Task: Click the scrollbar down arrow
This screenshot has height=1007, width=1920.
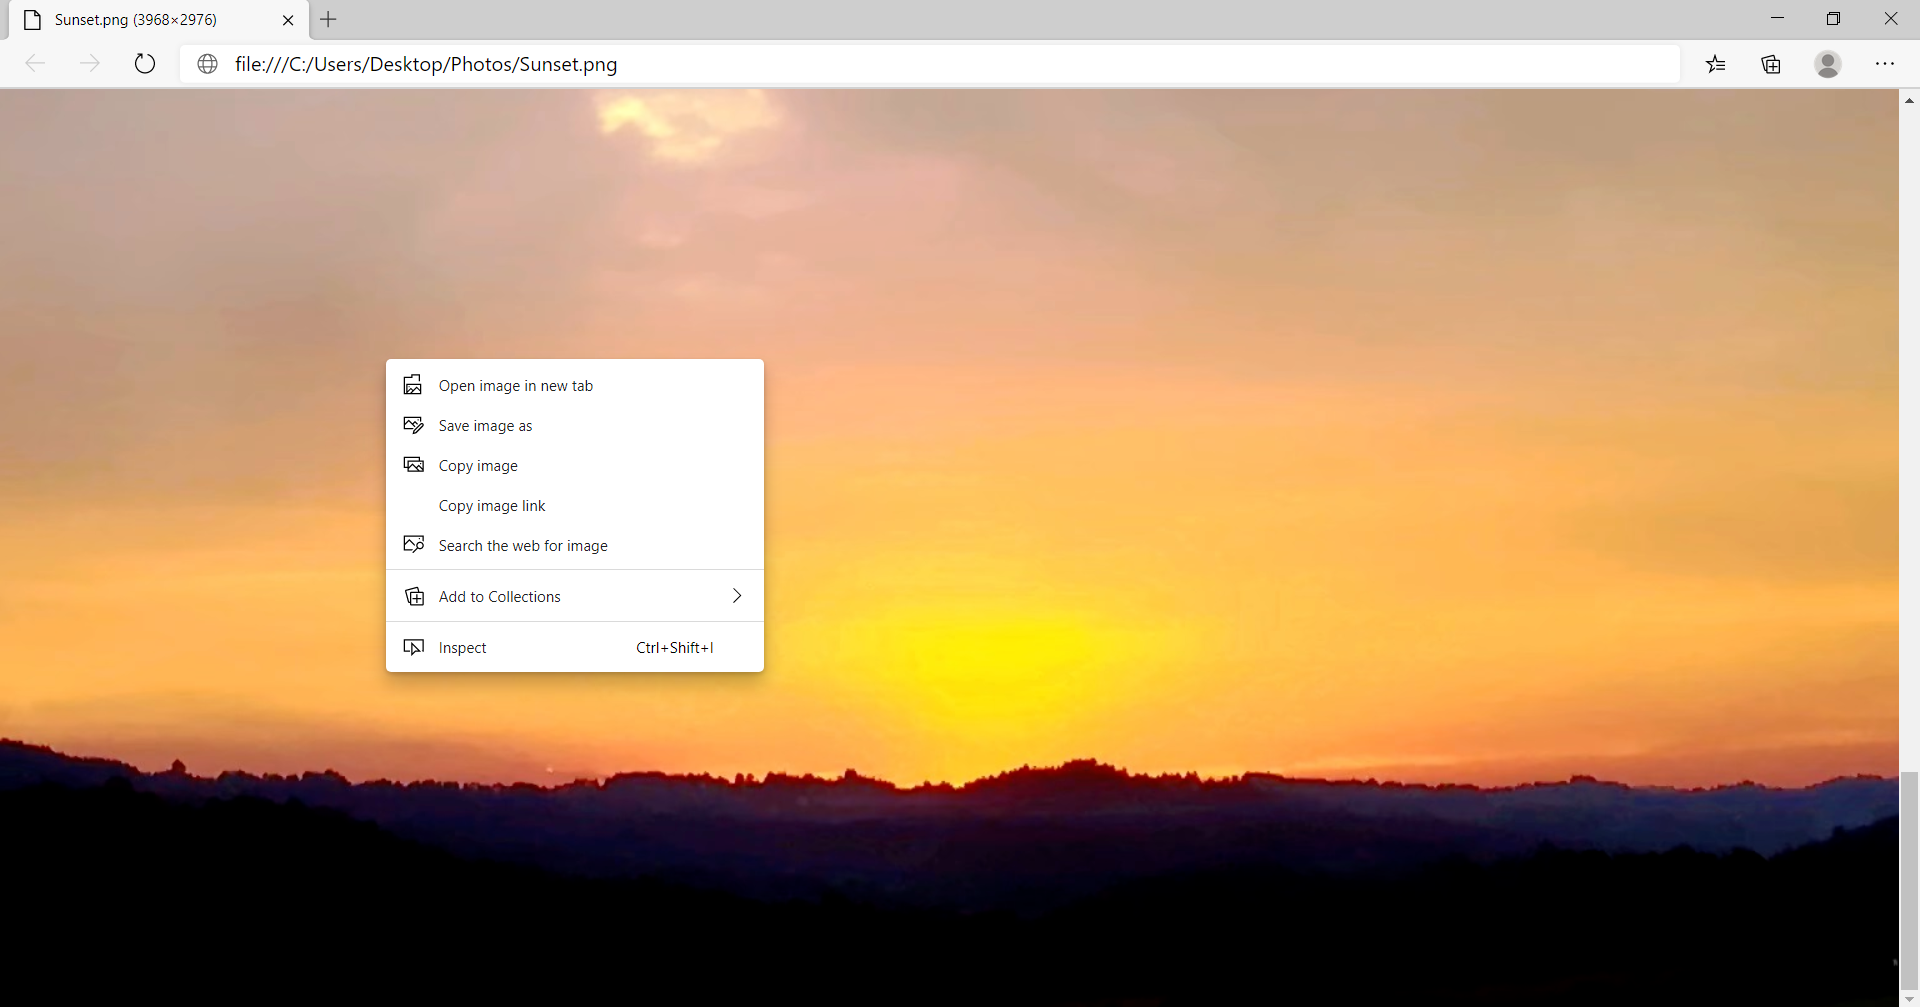Action: tap(1909, 998)
